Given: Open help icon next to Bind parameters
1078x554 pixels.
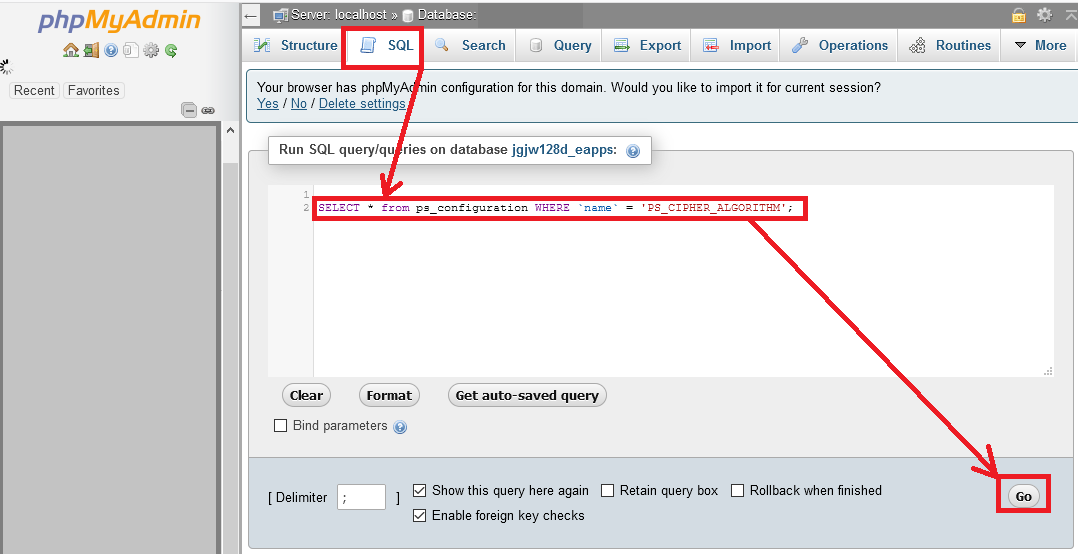Looking at the screenshot, I should click(x=400, y=427).
